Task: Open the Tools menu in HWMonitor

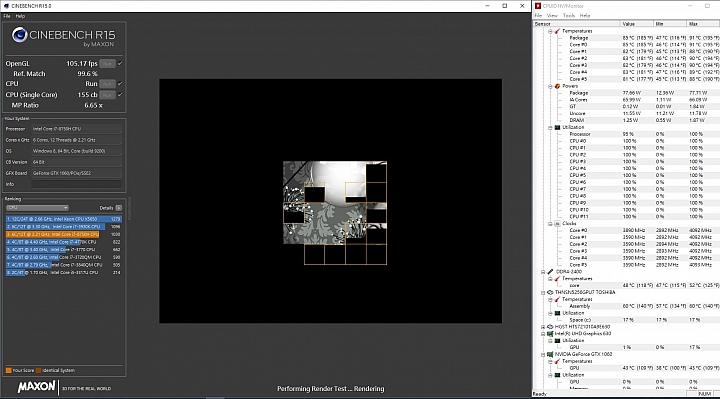Action: tap(568, 15)
